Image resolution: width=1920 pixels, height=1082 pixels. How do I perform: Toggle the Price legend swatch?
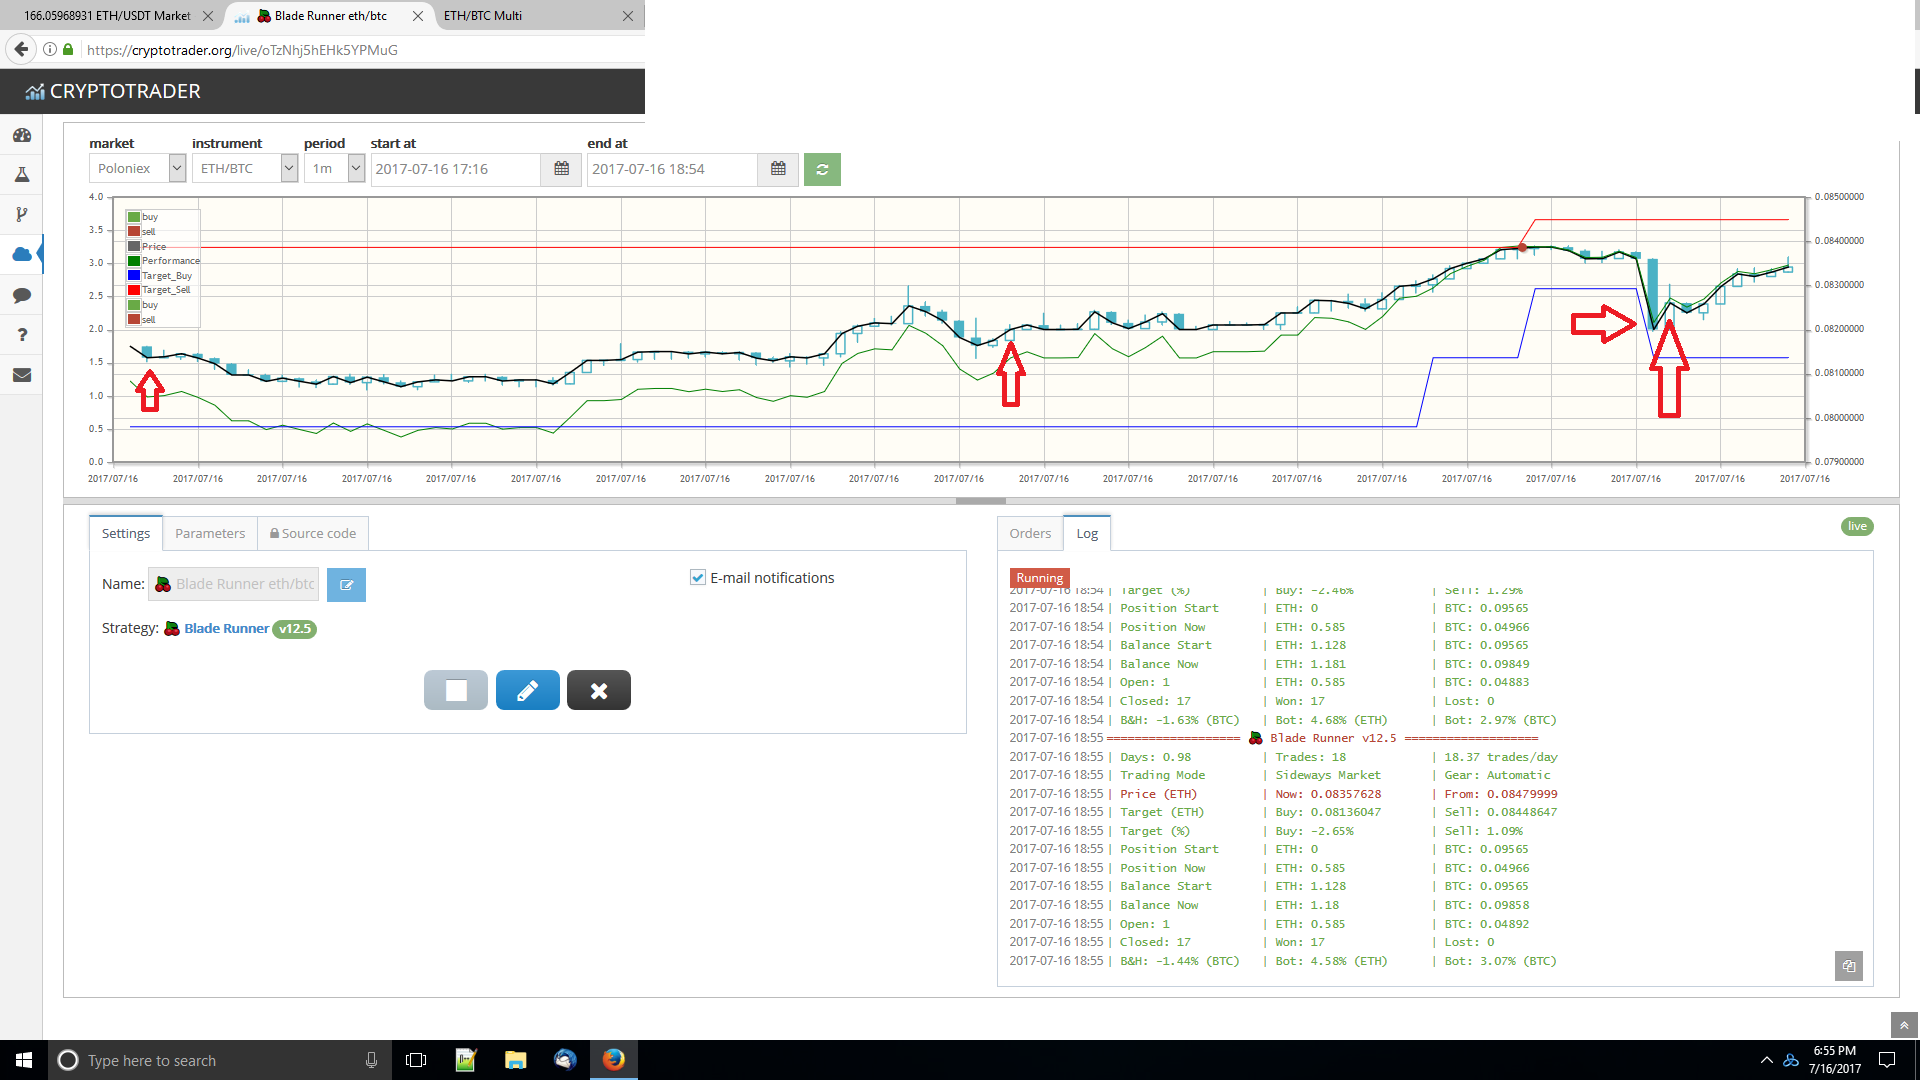(x=133, y=247)
